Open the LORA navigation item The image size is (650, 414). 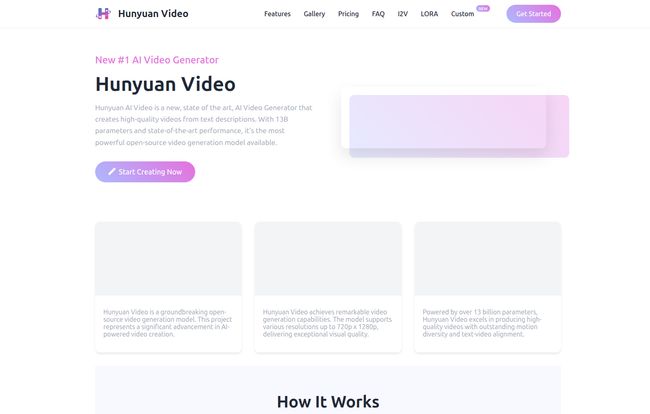pos(429,14)
